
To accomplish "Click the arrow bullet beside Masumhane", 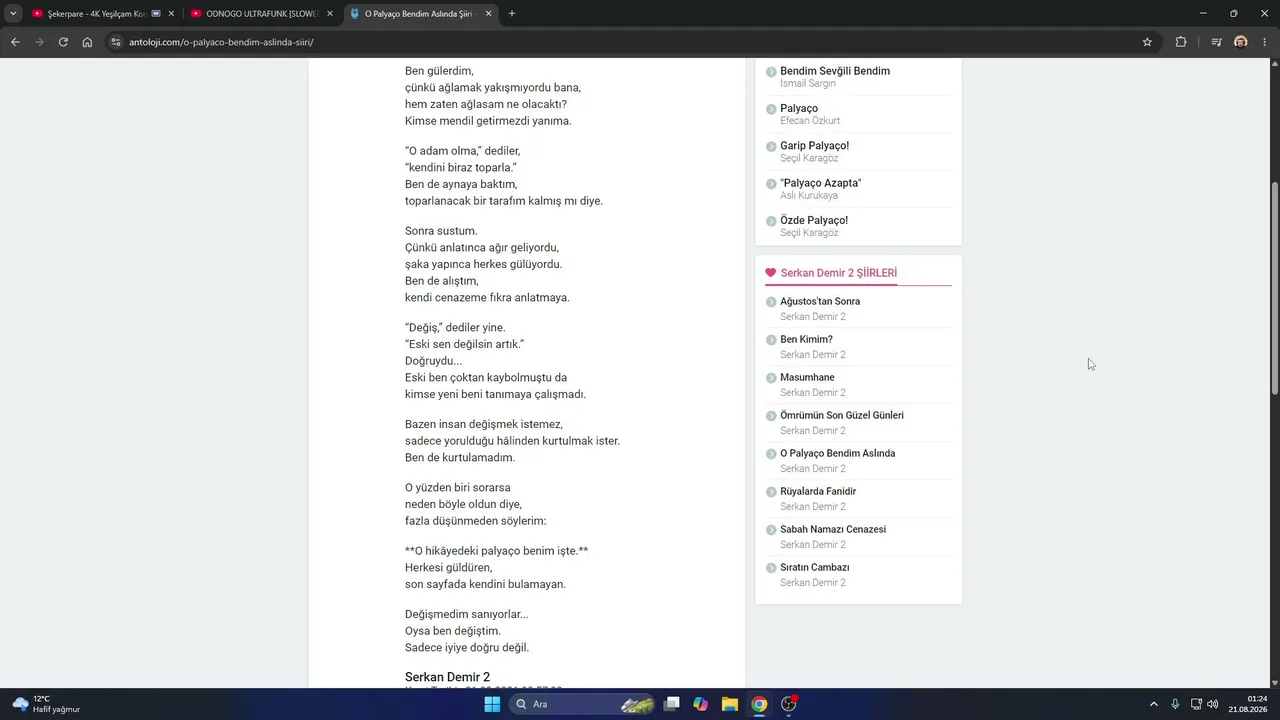I will [771, 378].
